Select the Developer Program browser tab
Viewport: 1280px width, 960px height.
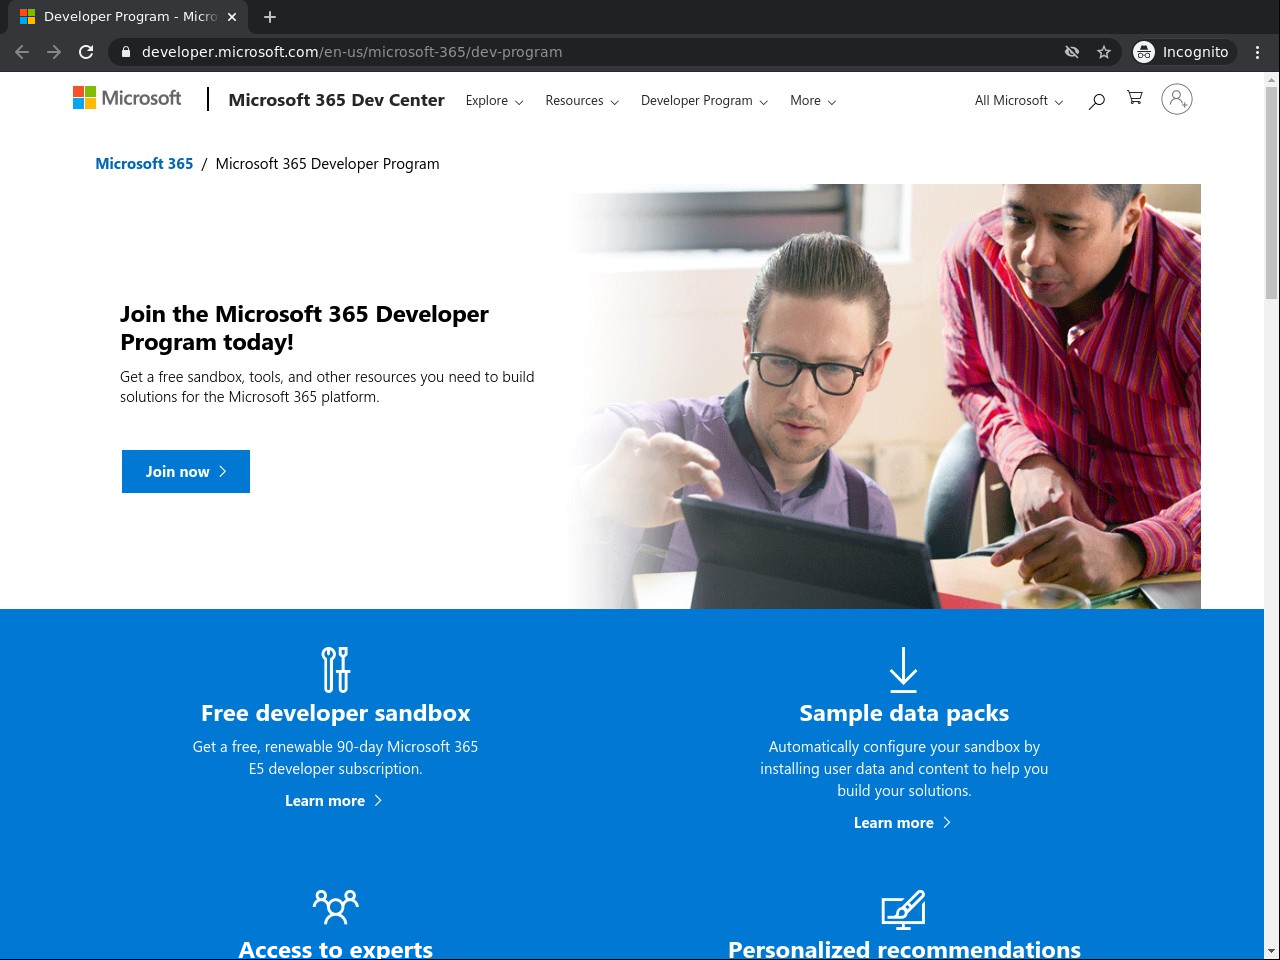(128, 17)
